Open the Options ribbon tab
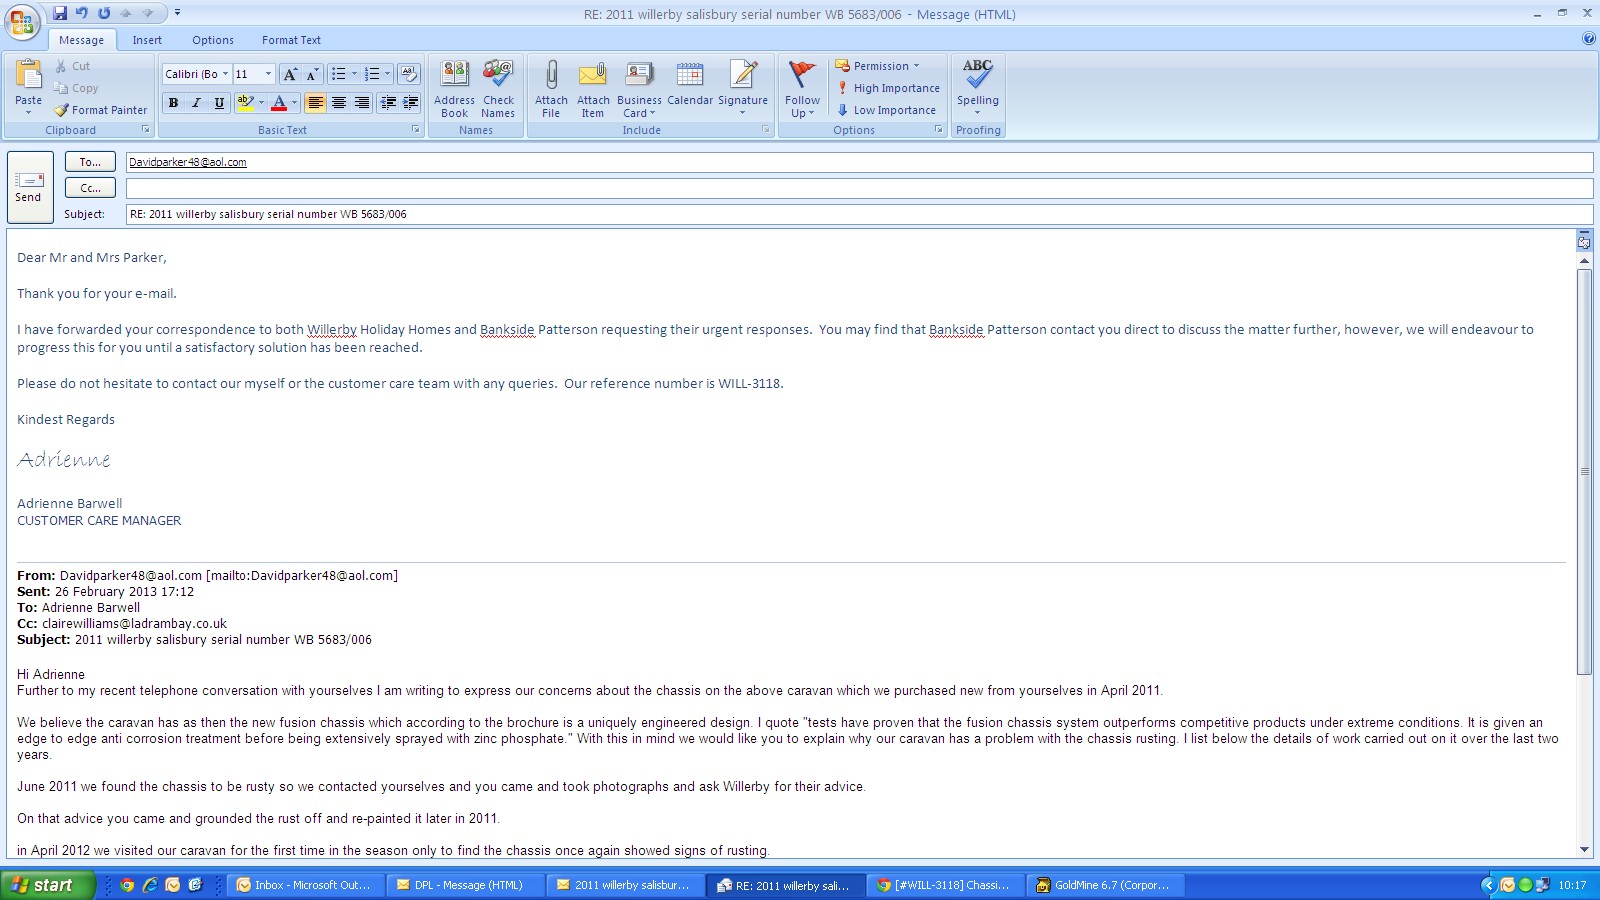Image resolution: width=1600 pixels, height=900 pixels. [x=213, y=40]
